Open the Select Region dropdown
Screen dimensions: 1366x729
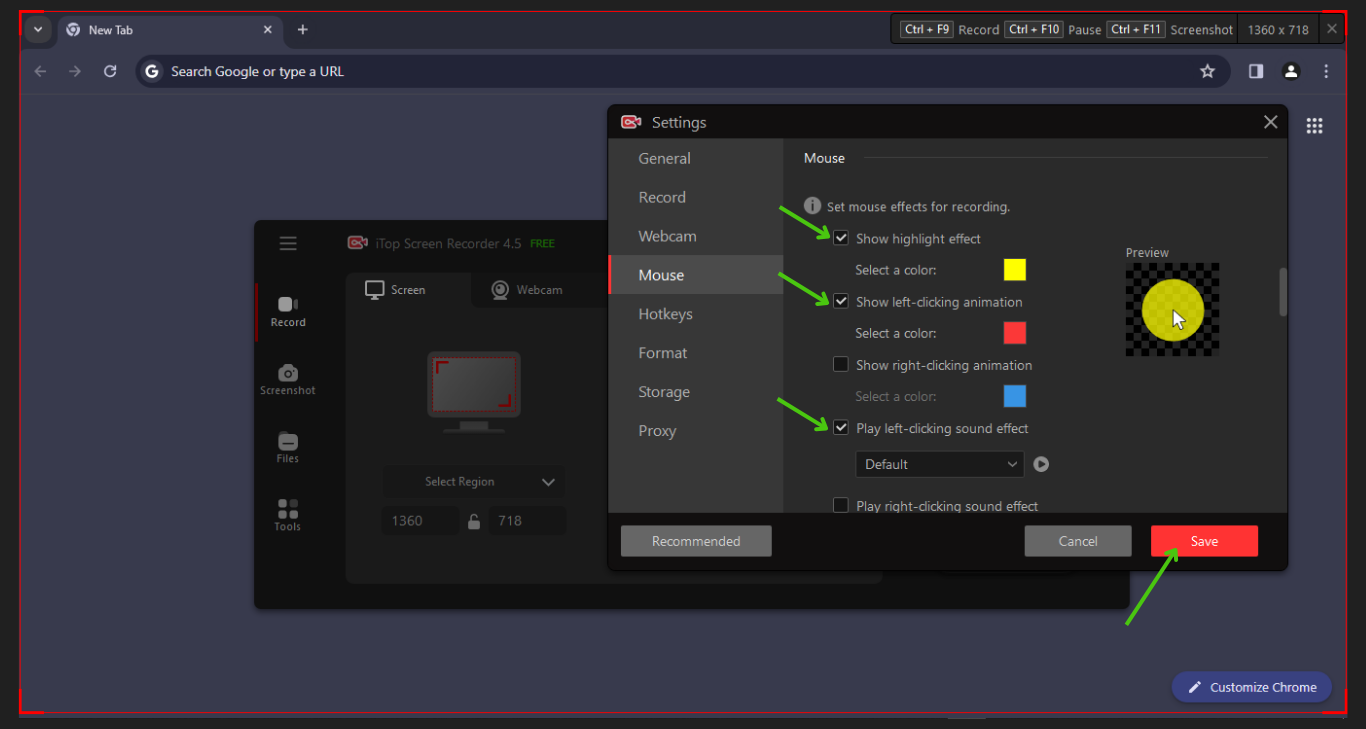(x=474, y=482)
